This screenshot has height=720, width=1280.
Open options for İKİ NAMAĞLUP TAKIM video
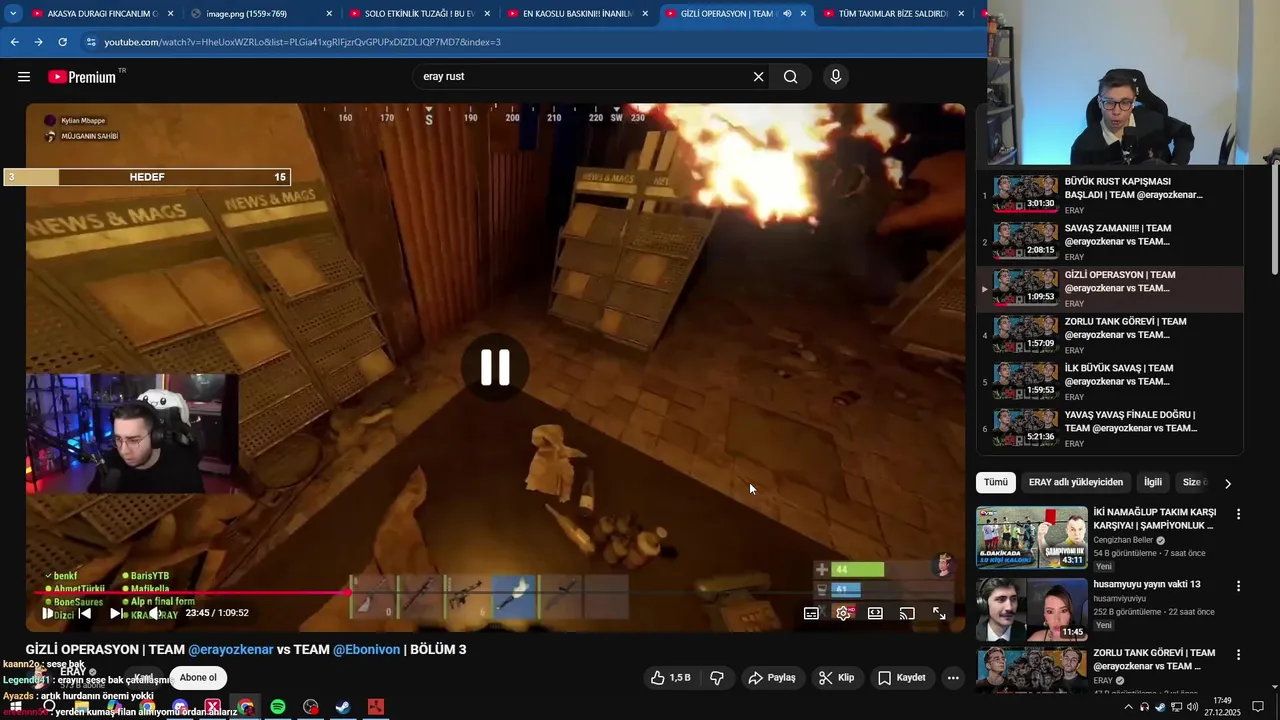1238,514
